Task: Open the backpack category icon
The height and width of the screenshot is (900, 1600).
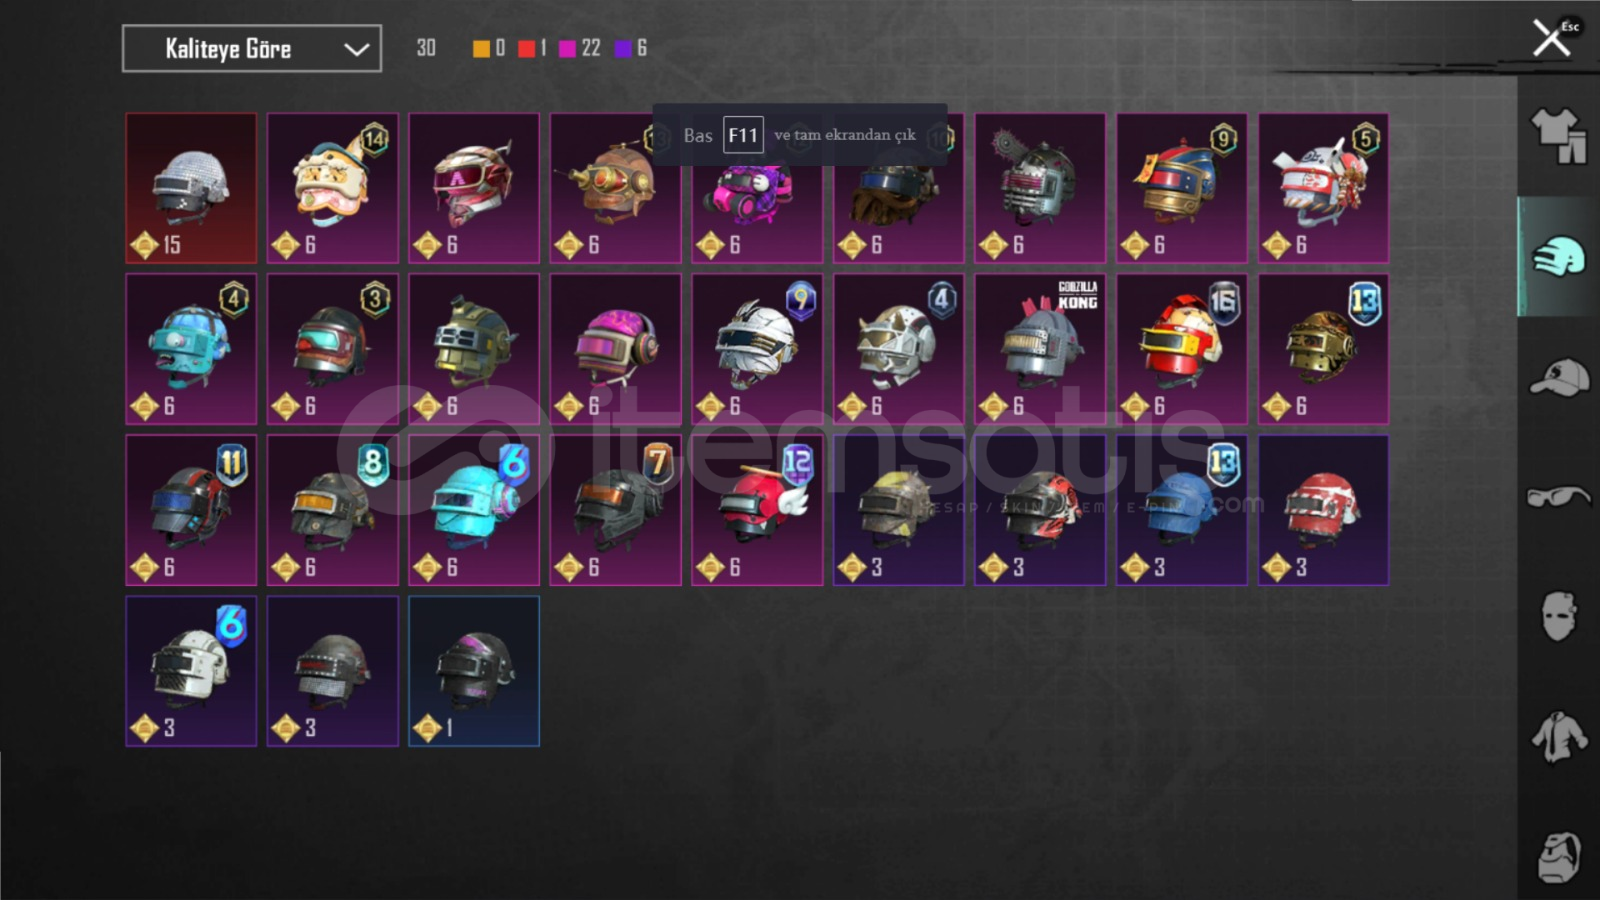Action: pos(1558,857)
